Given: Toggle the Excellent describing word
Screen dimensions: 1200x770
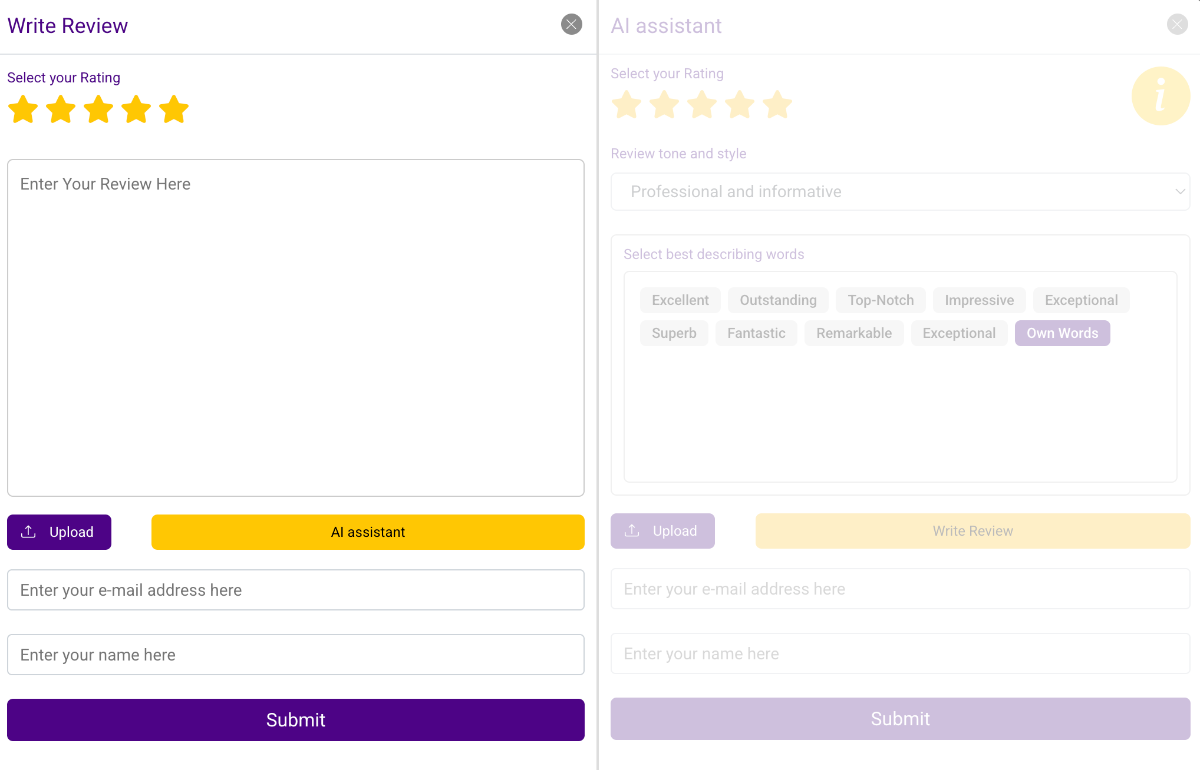Looking at the screenshot, I should (680, 300).
